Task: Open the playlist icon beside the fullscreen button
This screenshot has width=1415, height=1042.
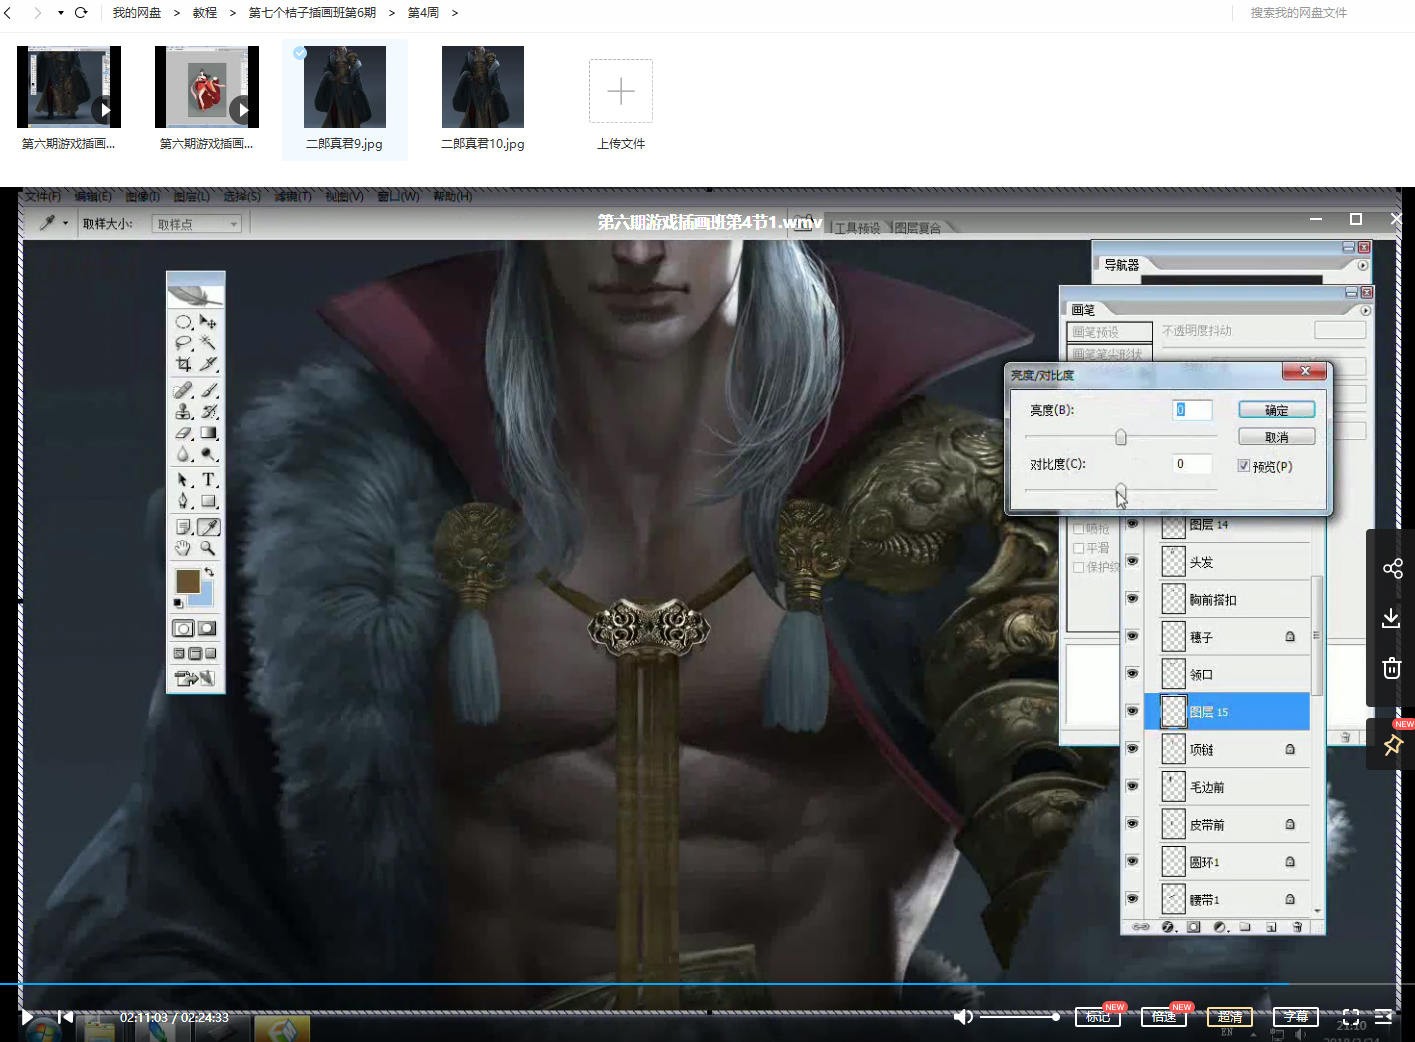Action: click(1383, 1017)
